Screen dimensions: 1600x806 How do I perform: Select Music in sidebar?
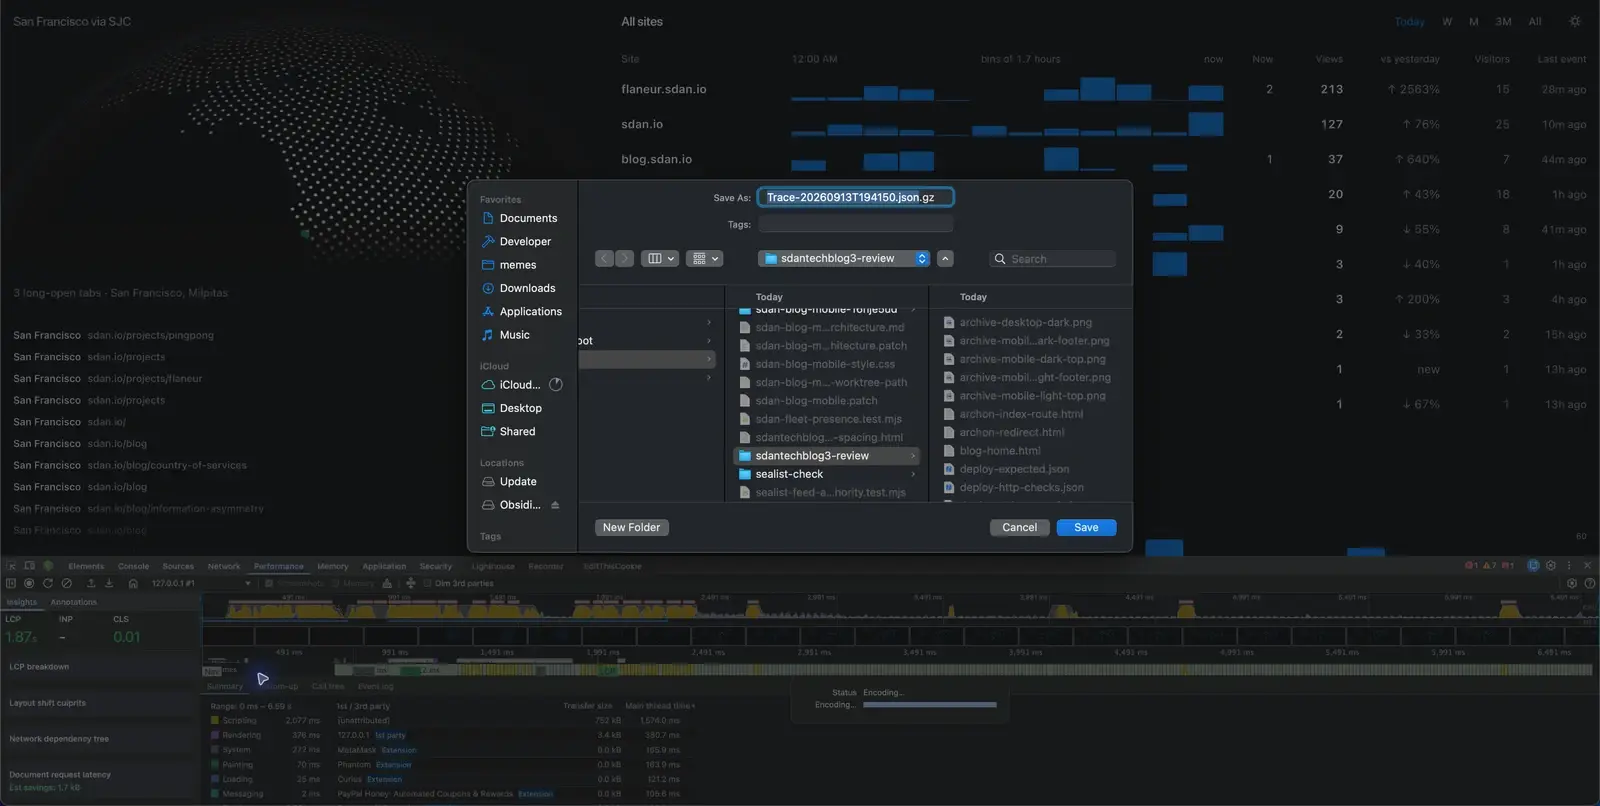click(506, 335)
